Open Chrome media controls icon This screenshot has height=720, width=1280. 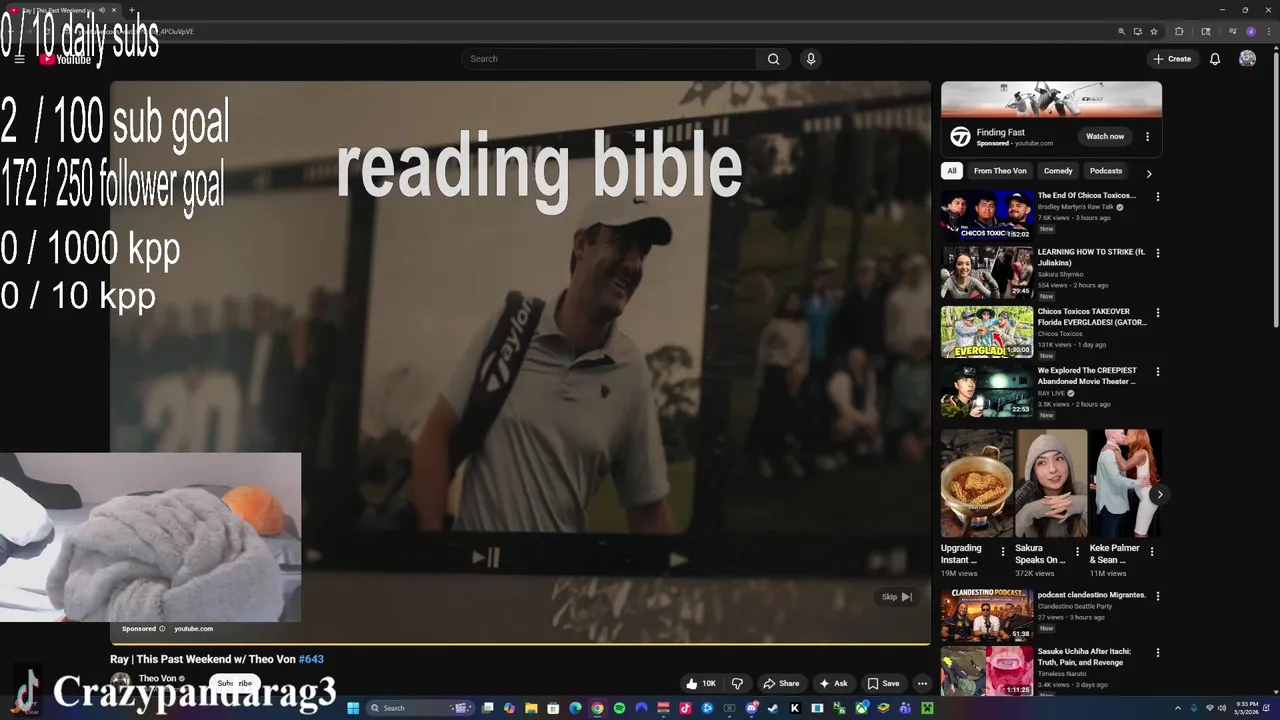(1233, 31)
